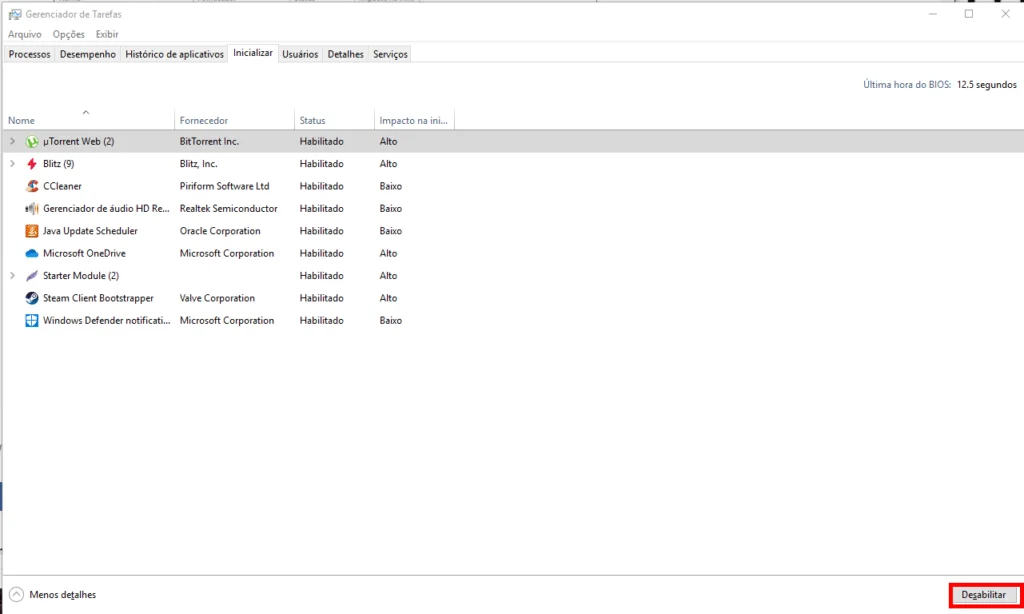
Task: Open the Serviços tab
Action: coord(390,54)
